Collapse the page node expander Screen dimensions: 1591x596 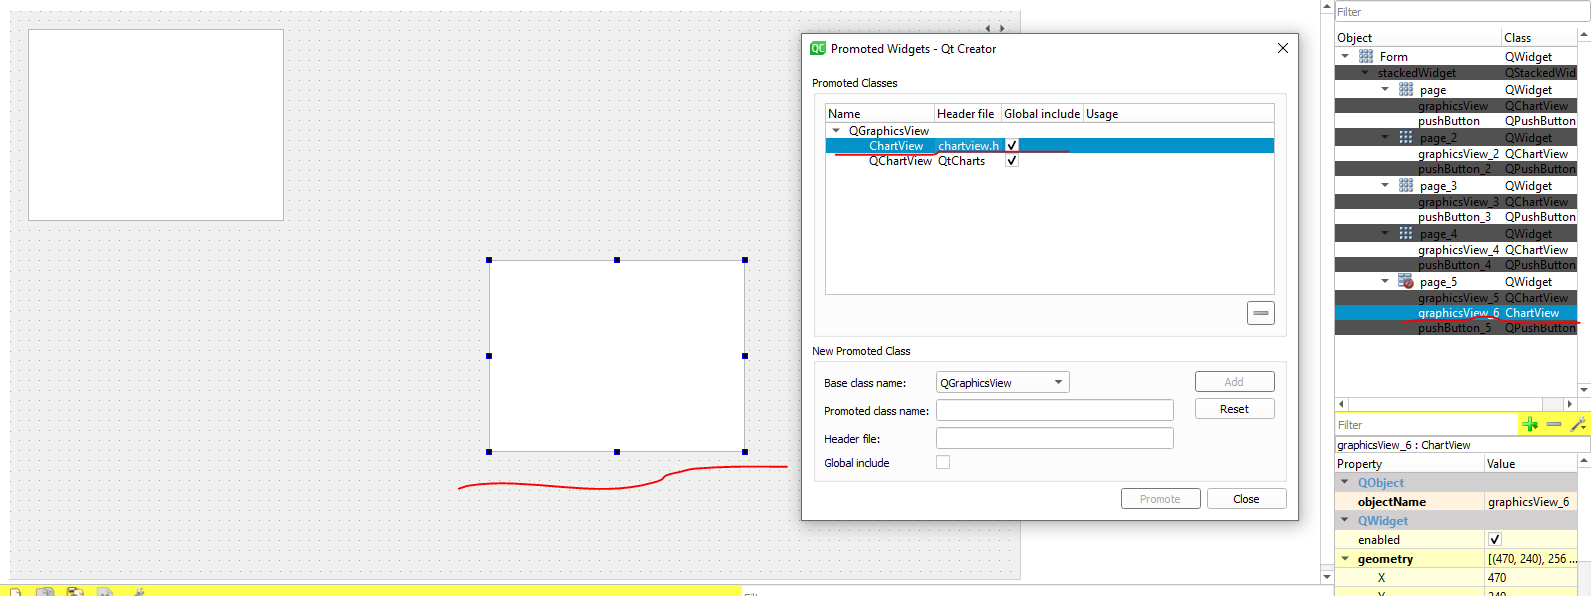click(x=1385, y=89)
